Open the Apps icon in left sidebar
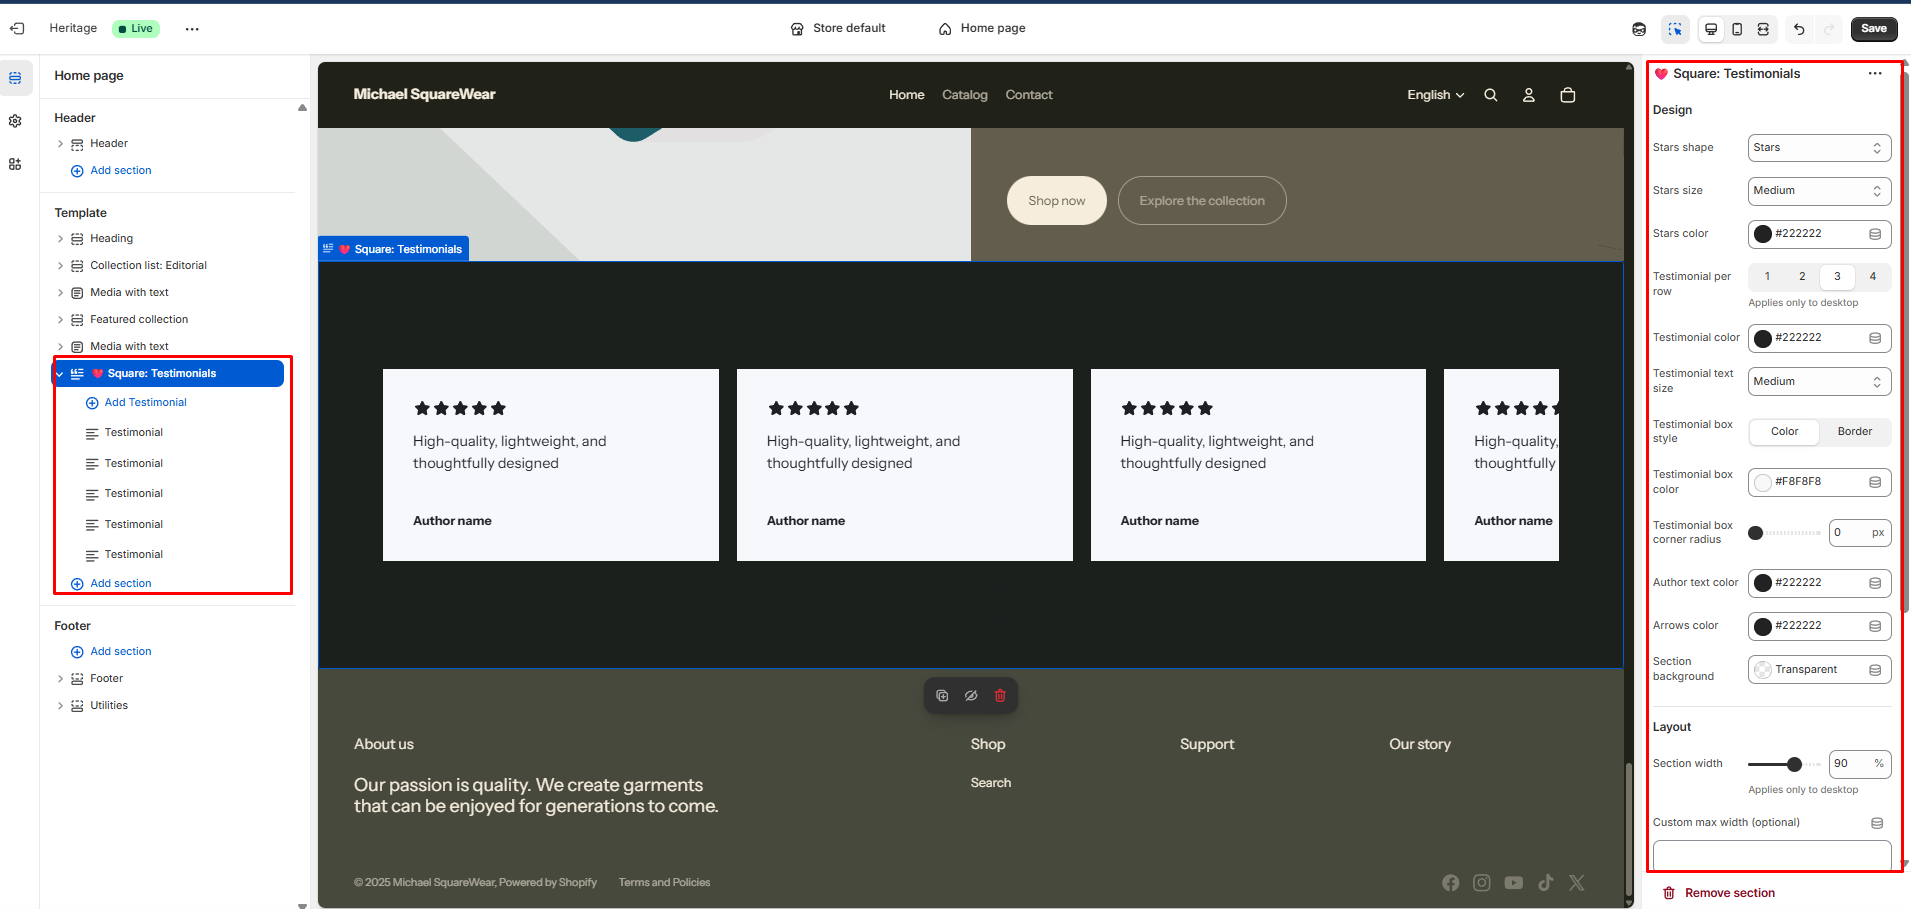The width and height of the screenshot is (1911, 909). [x=15, y=164]
